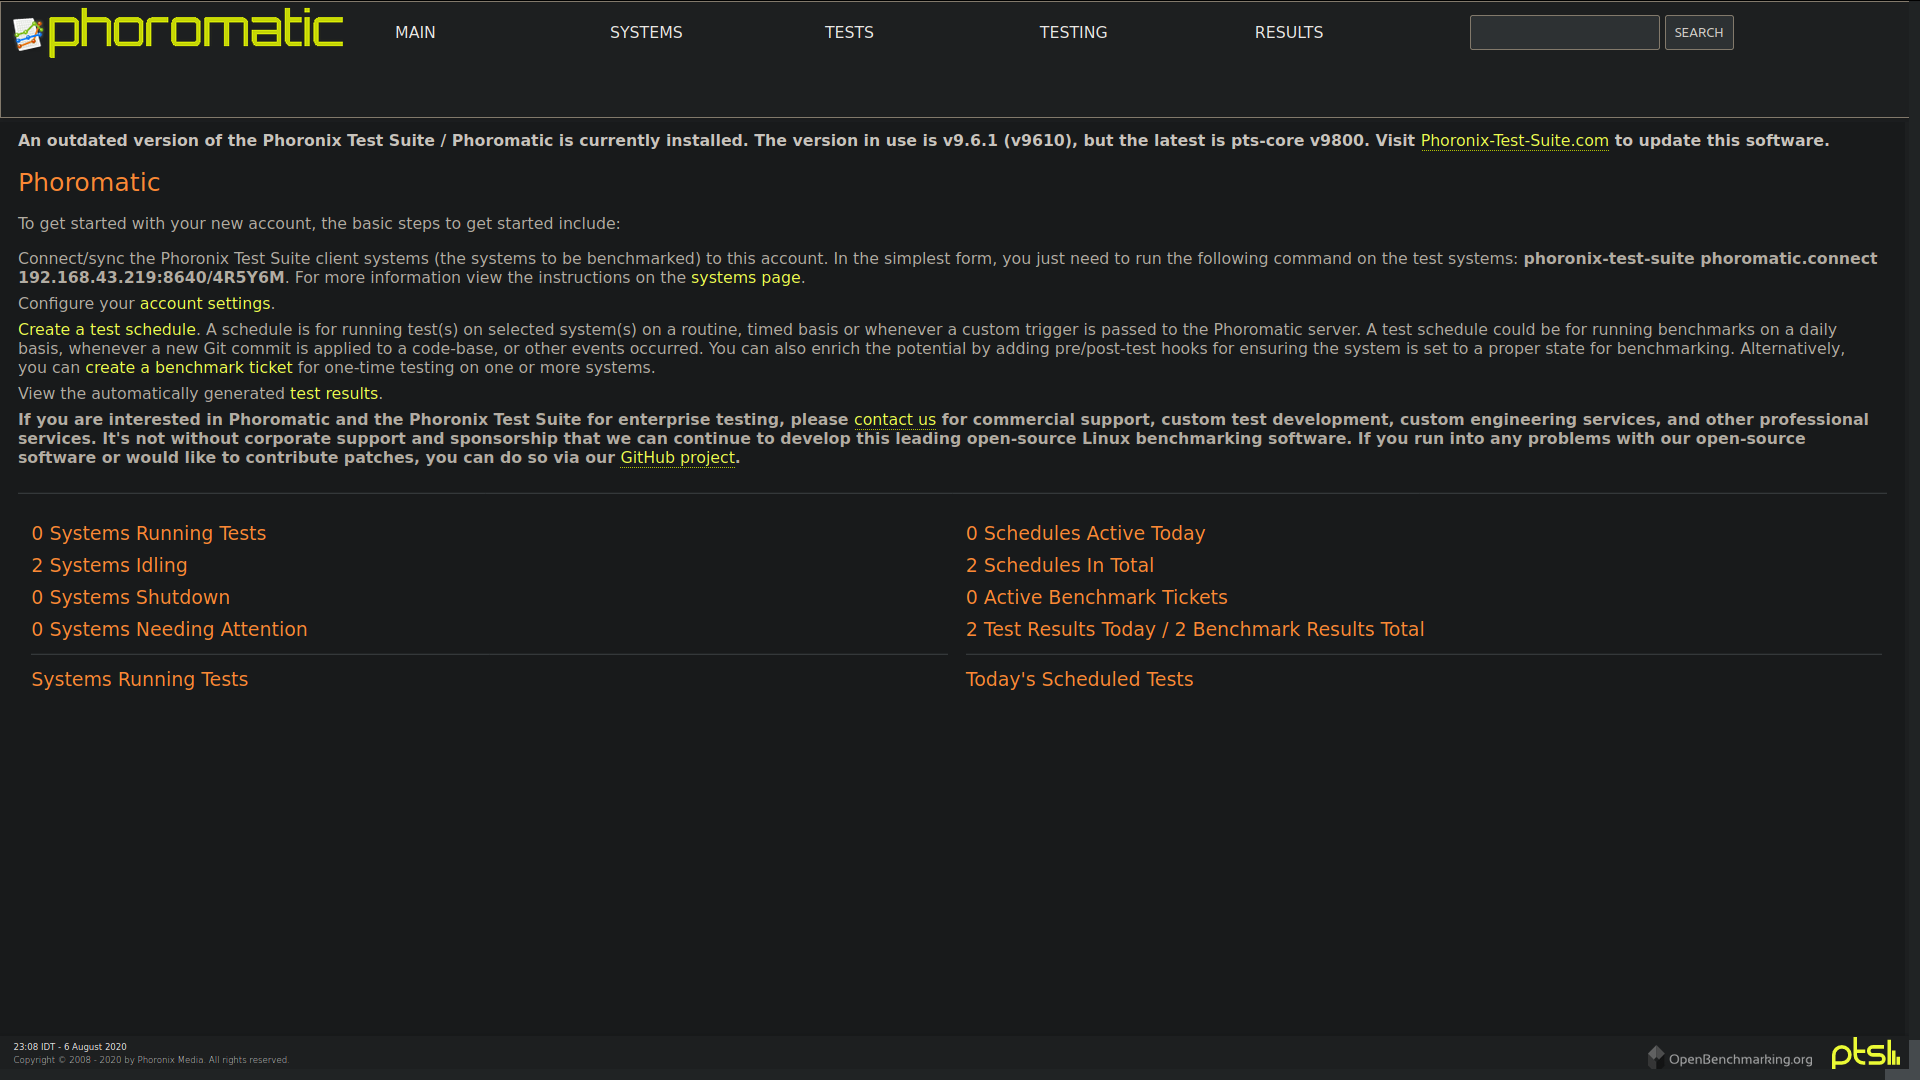Image resolution: width=1920 pixels, height=1080 pixels.
Task: Click the Phoromatic logo icon
Action: click(28, 34)
